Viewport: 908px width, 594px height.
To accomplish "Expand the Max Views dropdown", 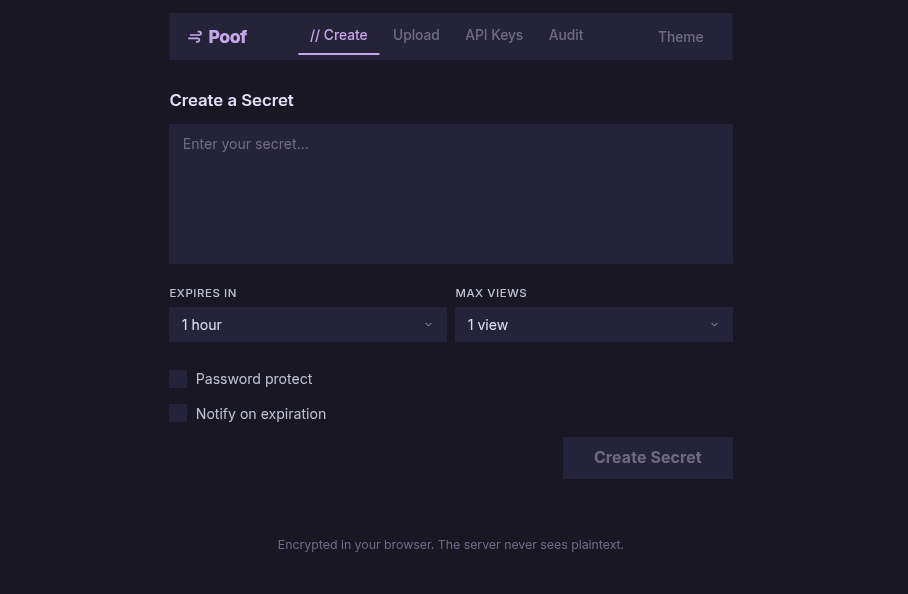I will tap(594, 325).
